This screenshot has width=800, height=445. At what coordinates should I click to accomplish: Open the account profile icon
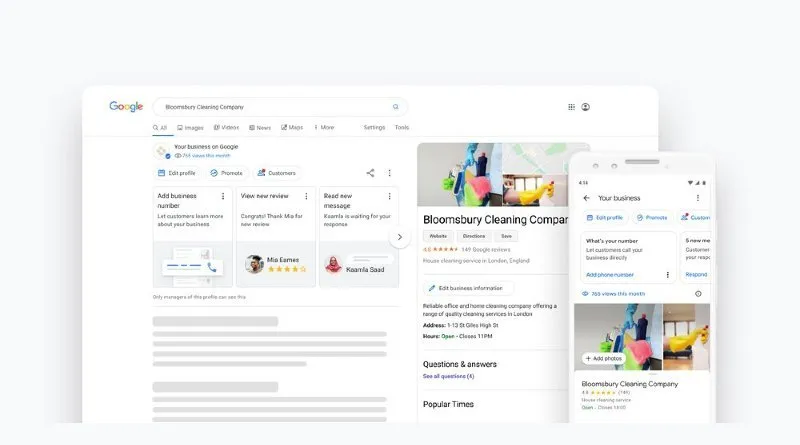(x=586, y=107)
